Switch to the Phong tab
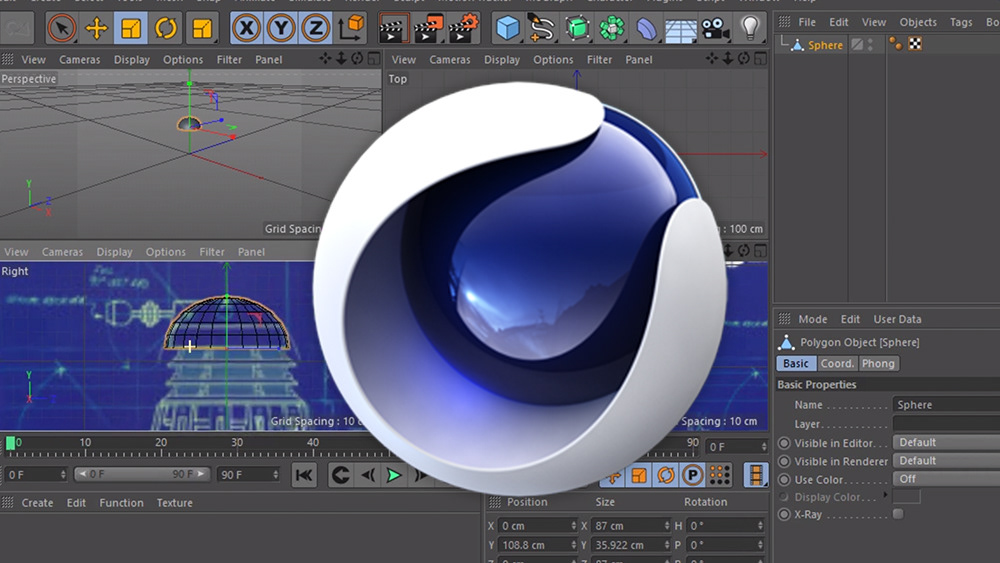The width and height of the screenshot is (1000, 563). (878, 363)
